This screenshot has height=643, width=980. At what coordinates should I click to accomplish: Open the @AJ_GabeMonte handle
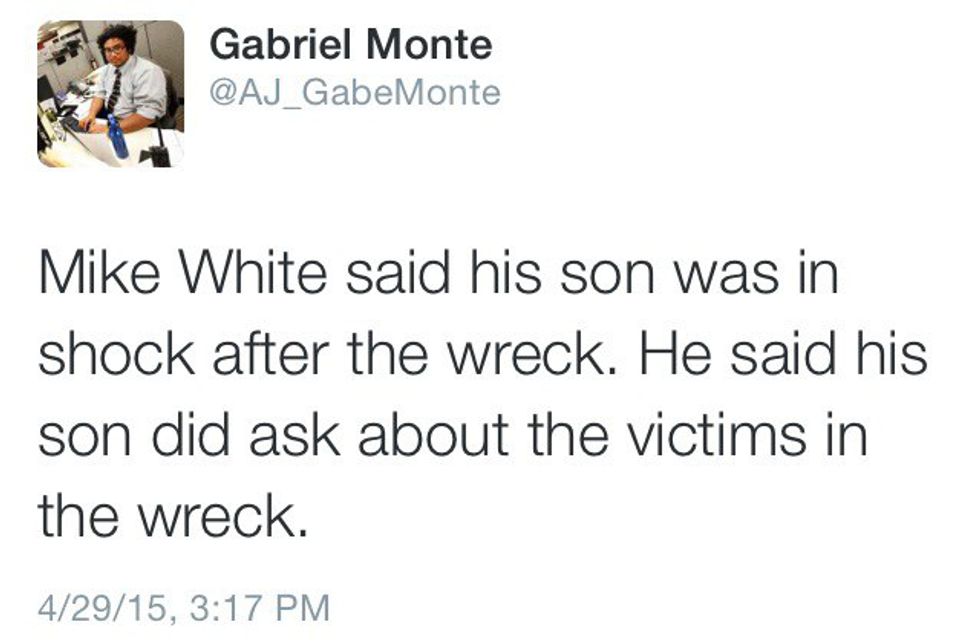[356, 93]
